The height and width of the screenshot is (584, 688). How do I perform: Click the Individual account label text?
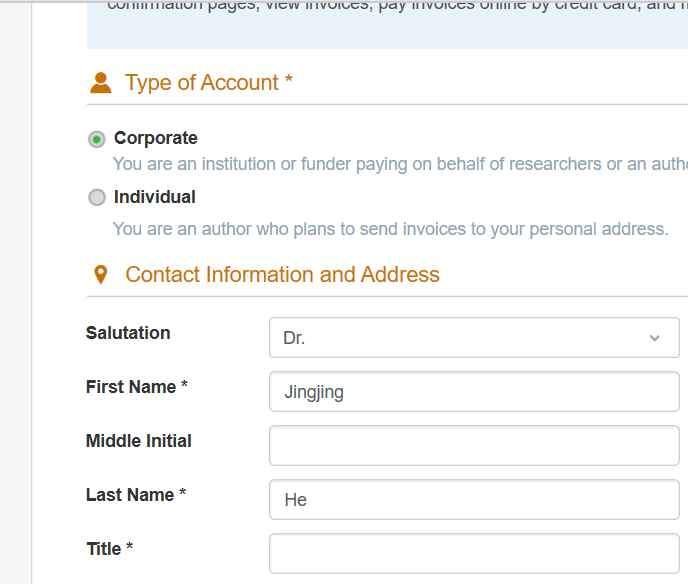[x=154, y=197]
